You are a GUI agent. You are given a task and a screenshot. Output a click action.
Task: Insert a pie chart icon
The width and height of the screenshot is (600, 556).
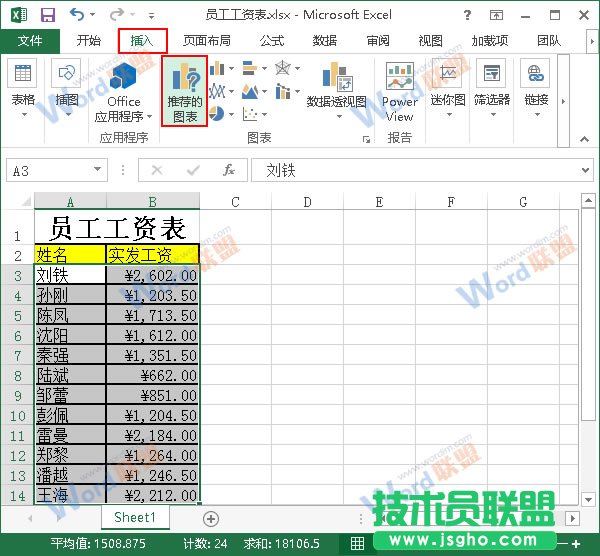point(217,114)
